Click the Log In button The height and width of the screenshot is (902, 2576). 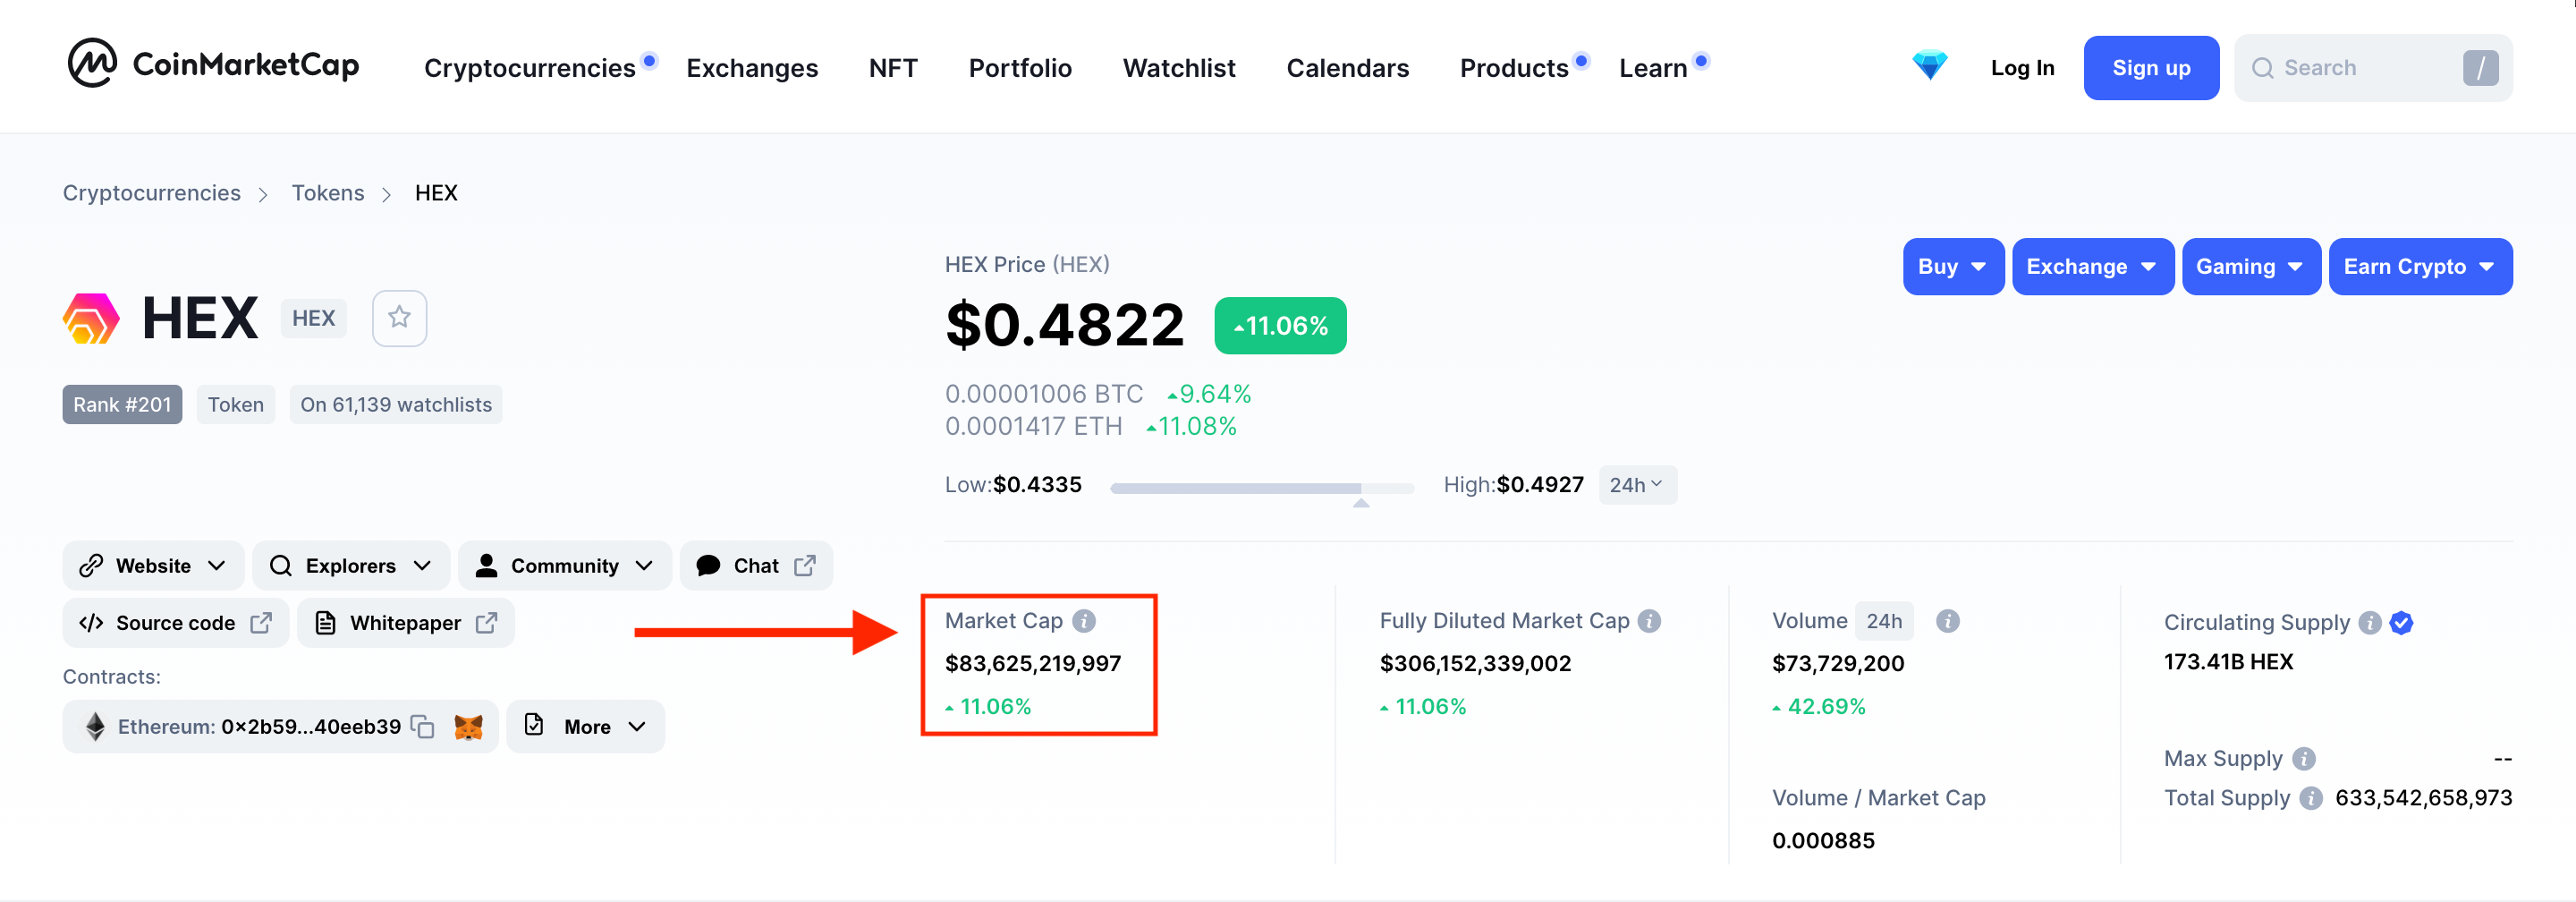[2022, 68]
